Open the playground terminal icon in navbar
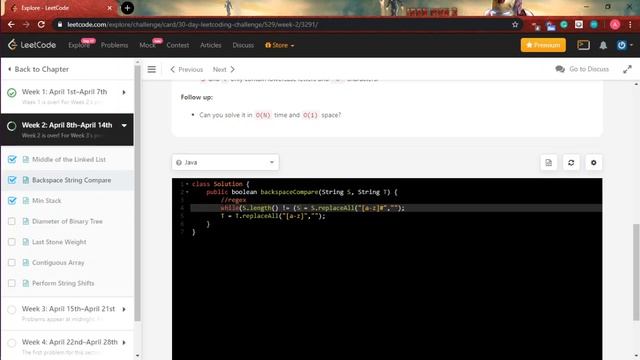The height and width of the screenshot is (360, 640). pyautogui.click(x=583, y=45)
